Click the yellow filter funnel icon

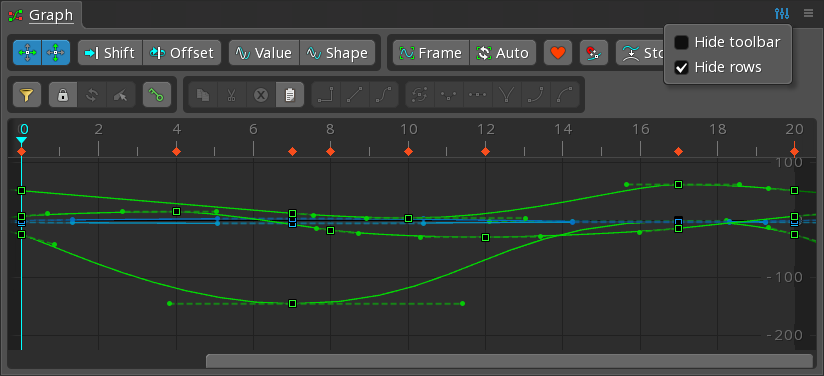(x=27, y=95)
